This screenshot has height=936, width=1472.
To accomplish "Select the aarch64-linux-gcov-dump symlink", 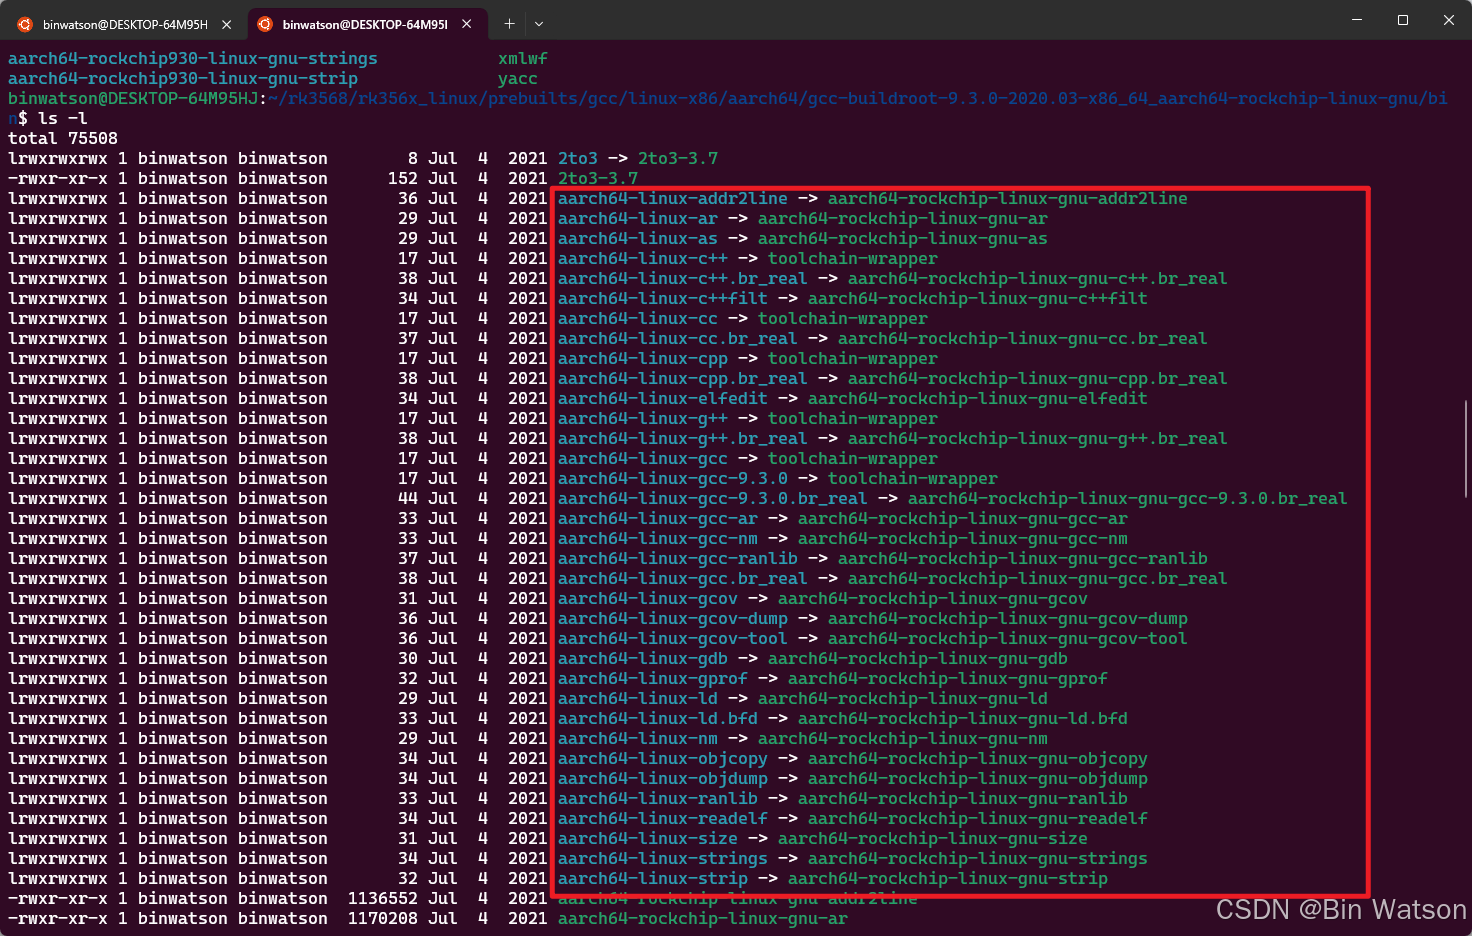I will pyautogui.click(x=672, y=618).
